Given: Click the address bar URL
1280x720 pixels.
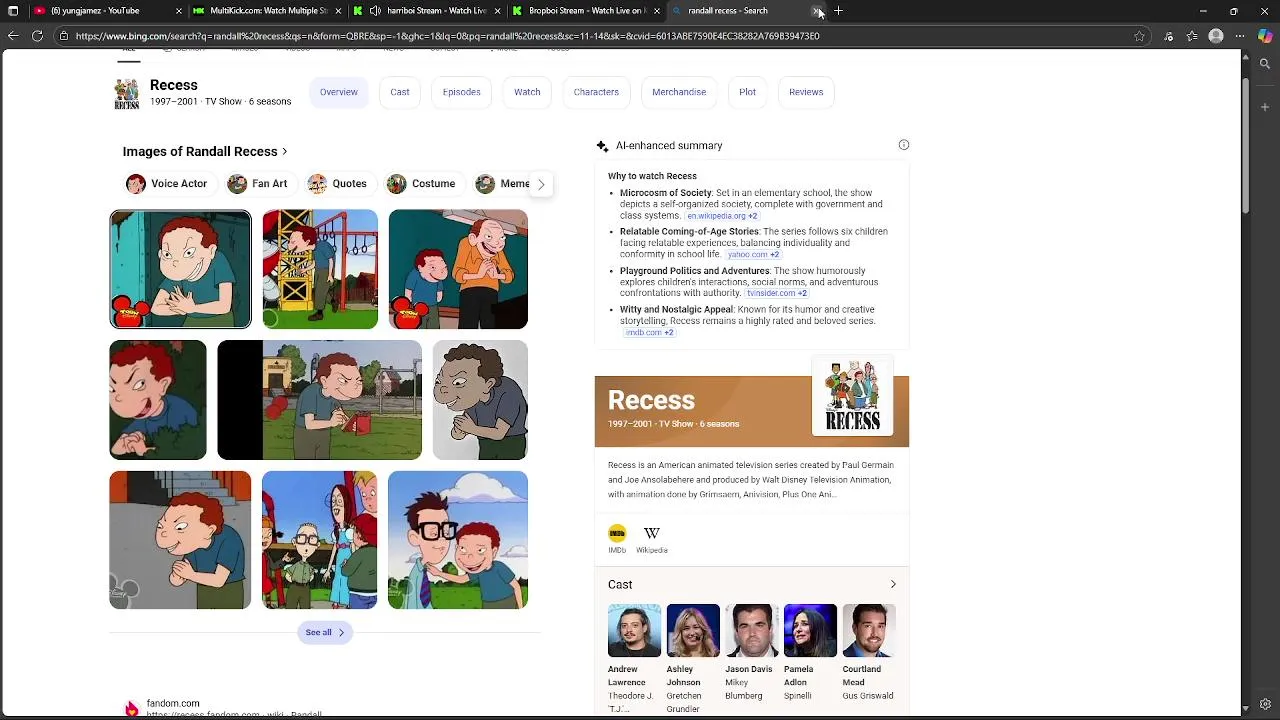Looking at the screenshot, I should click(447, 36).
